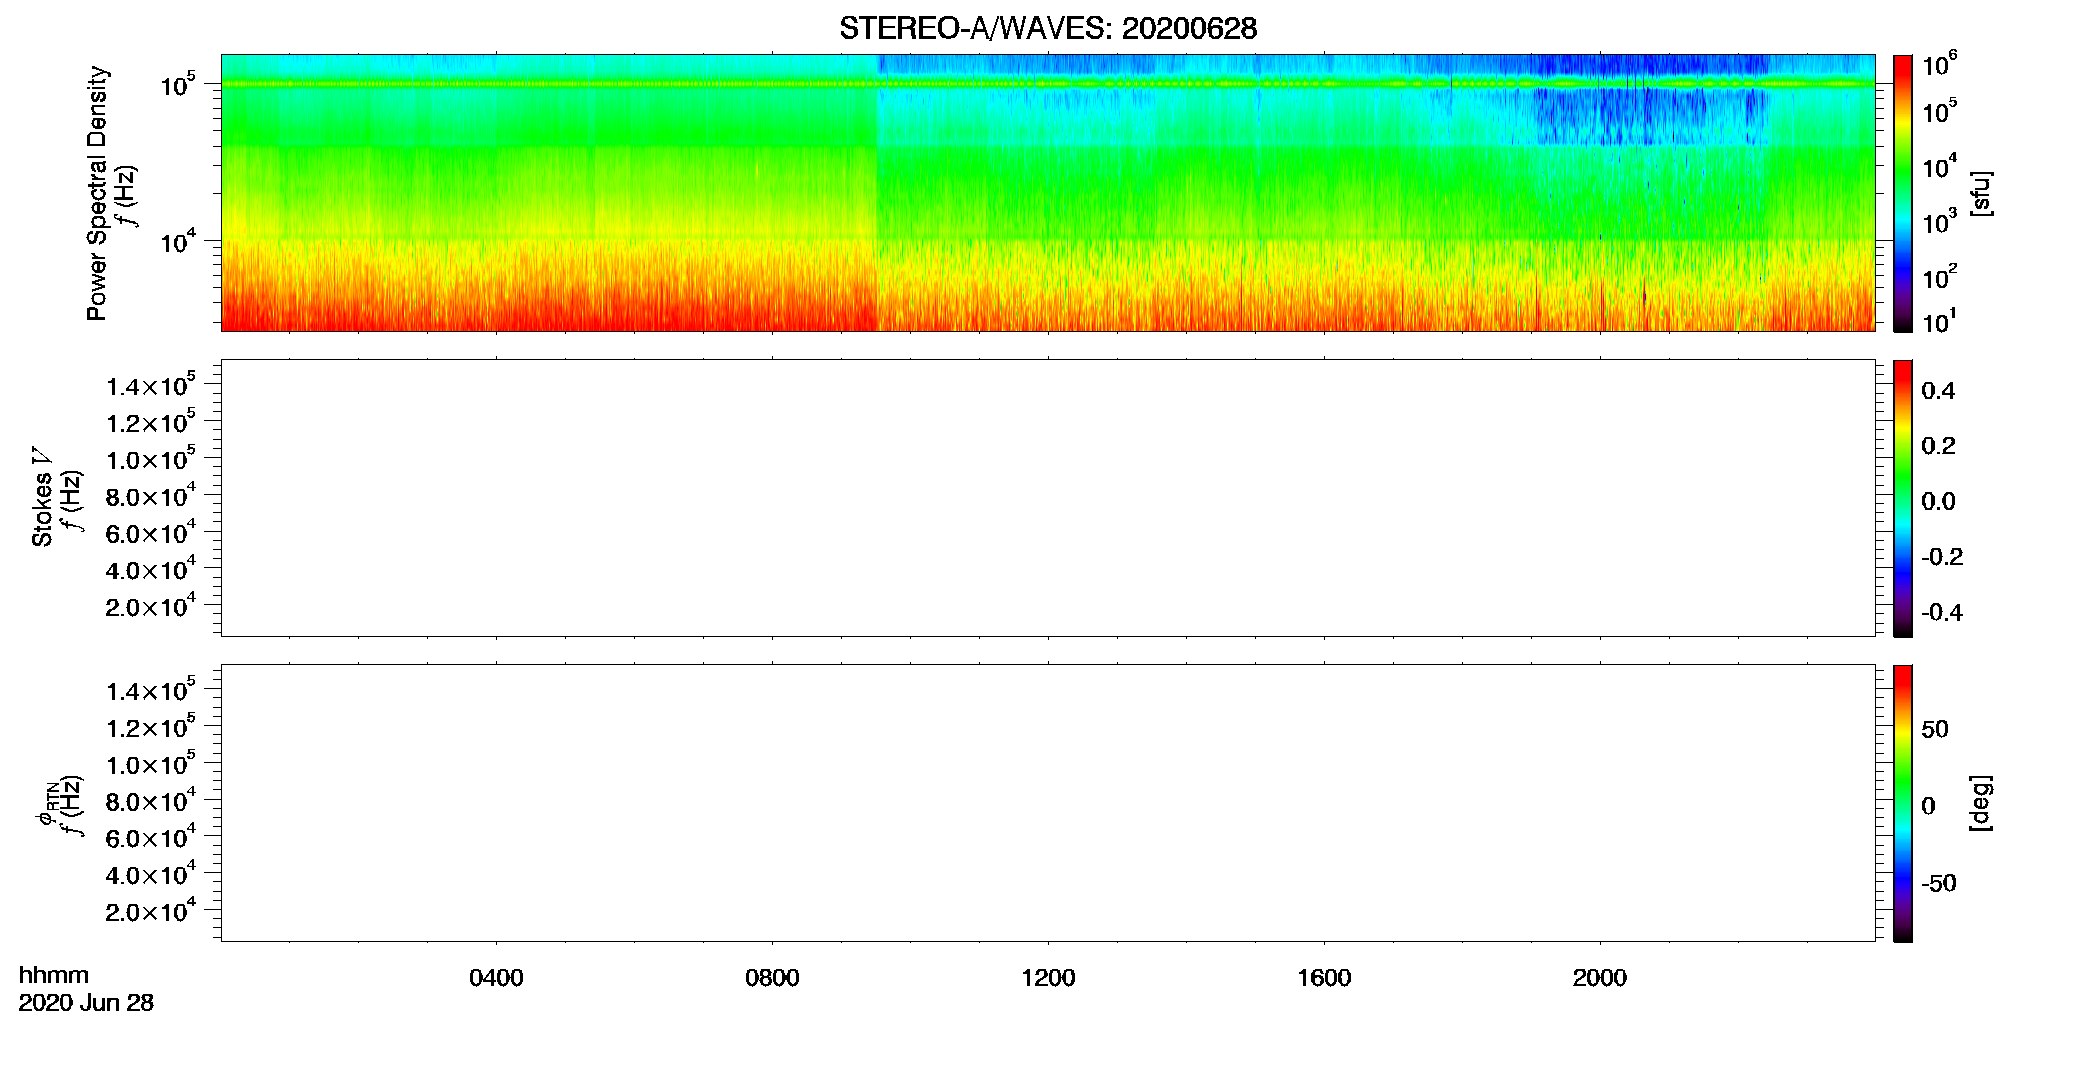Click the Stokes V colorbar
Screen dimensions: 2096x1080
[x=1903, y=498]
